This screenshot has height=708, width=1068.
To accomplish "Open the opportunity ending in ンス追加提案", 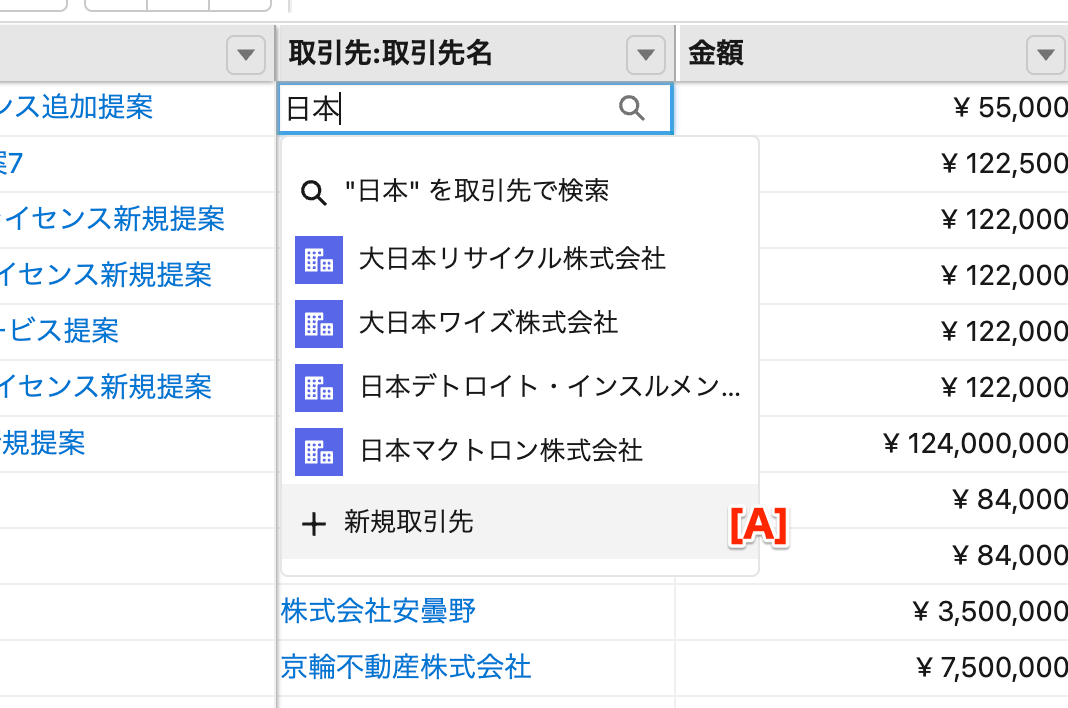I will (x=78, y=107).
